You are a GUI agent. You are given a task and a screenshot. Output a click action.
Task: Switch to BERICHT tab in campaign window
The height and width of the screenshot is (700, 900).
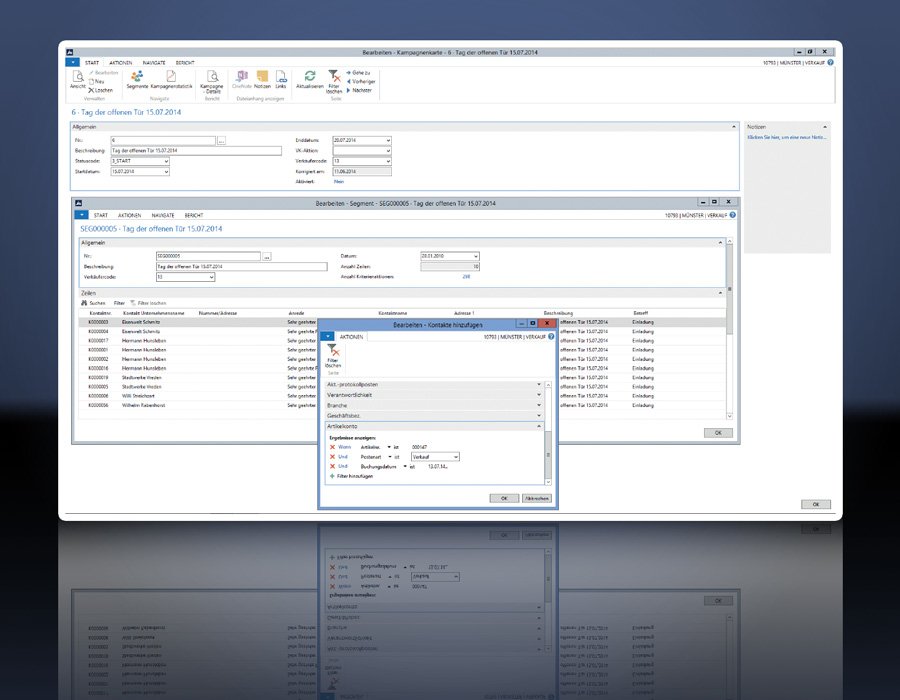185,62
